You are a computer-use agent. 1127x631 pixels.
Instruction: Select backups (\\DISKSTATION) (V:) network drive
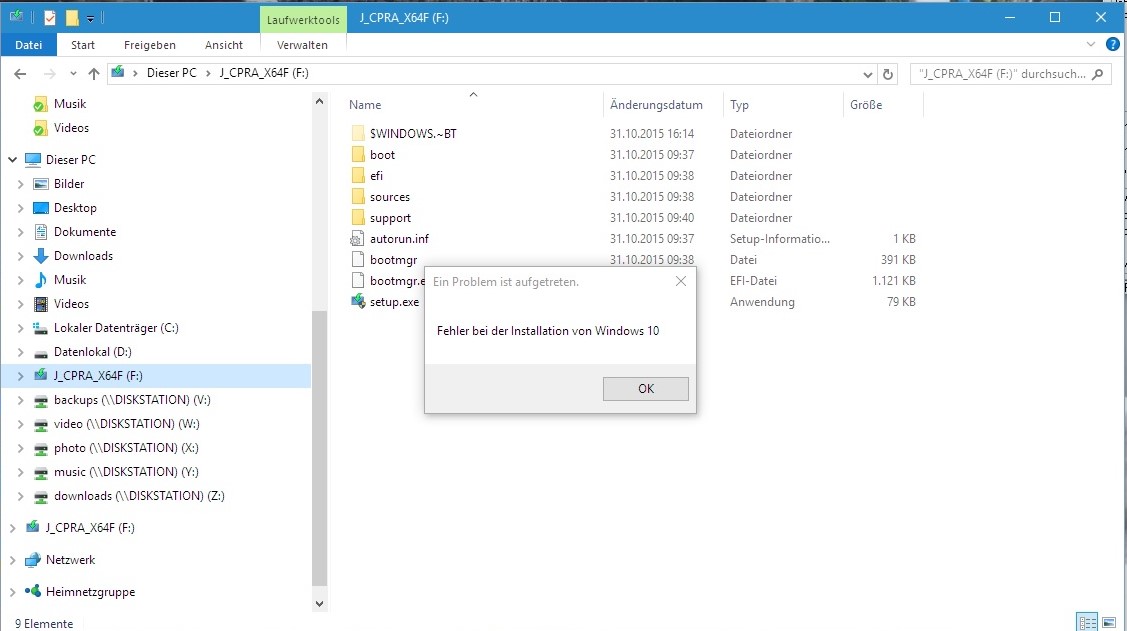pyautogui.click(x=132, y=400)
